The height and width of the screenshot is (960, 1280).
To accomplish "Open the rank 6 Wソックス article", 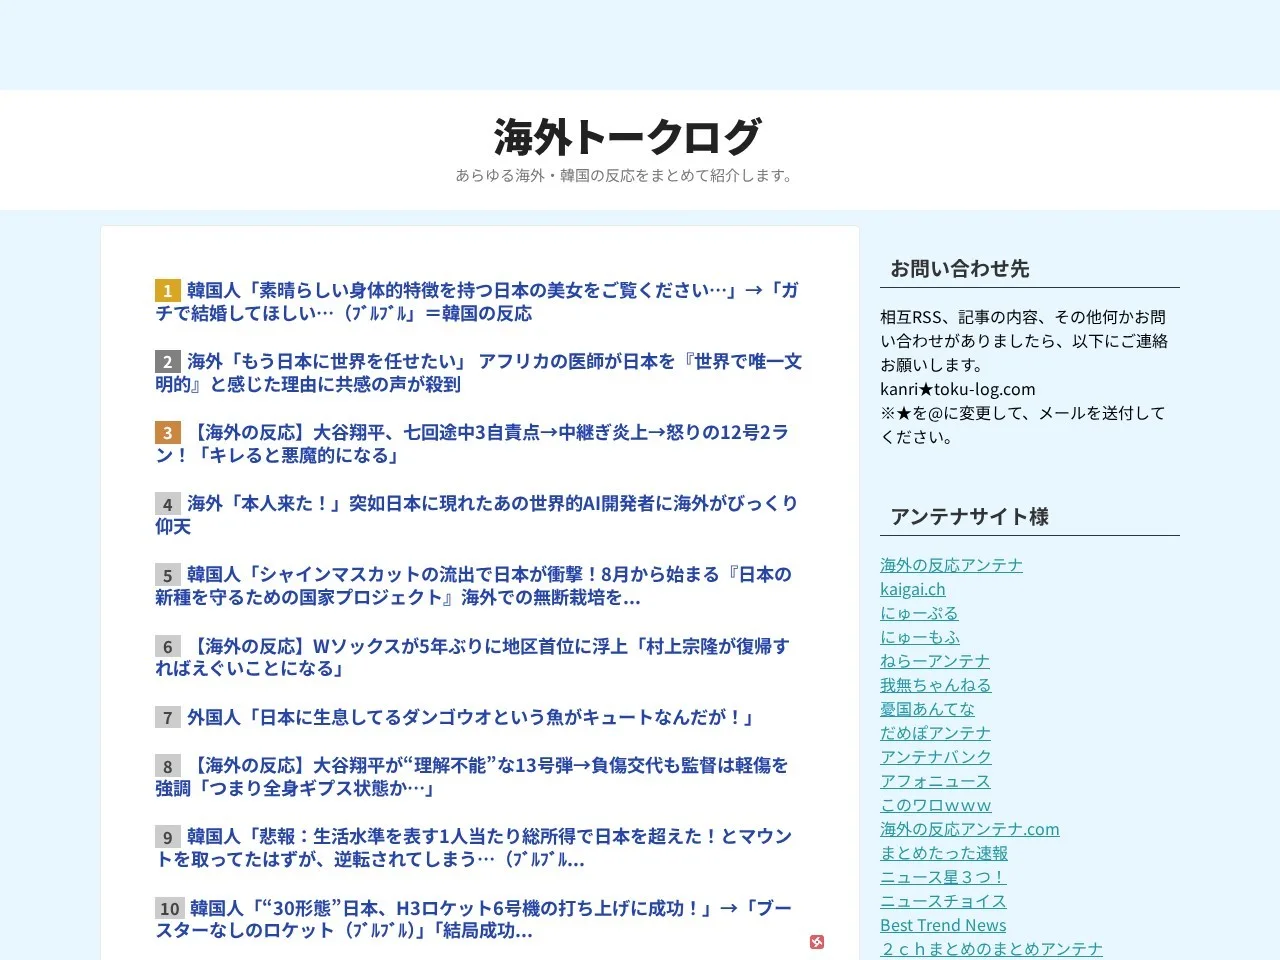I will point(472,657).
